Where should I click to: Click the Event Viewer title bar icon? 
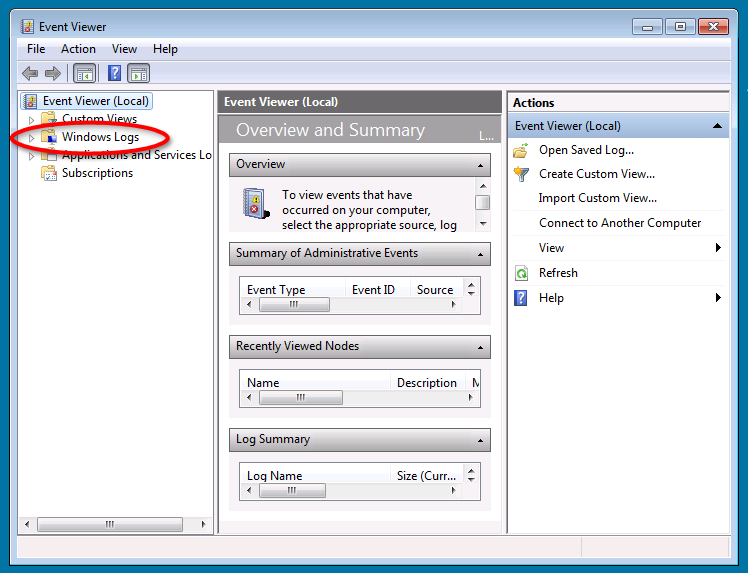coord(27,27)
